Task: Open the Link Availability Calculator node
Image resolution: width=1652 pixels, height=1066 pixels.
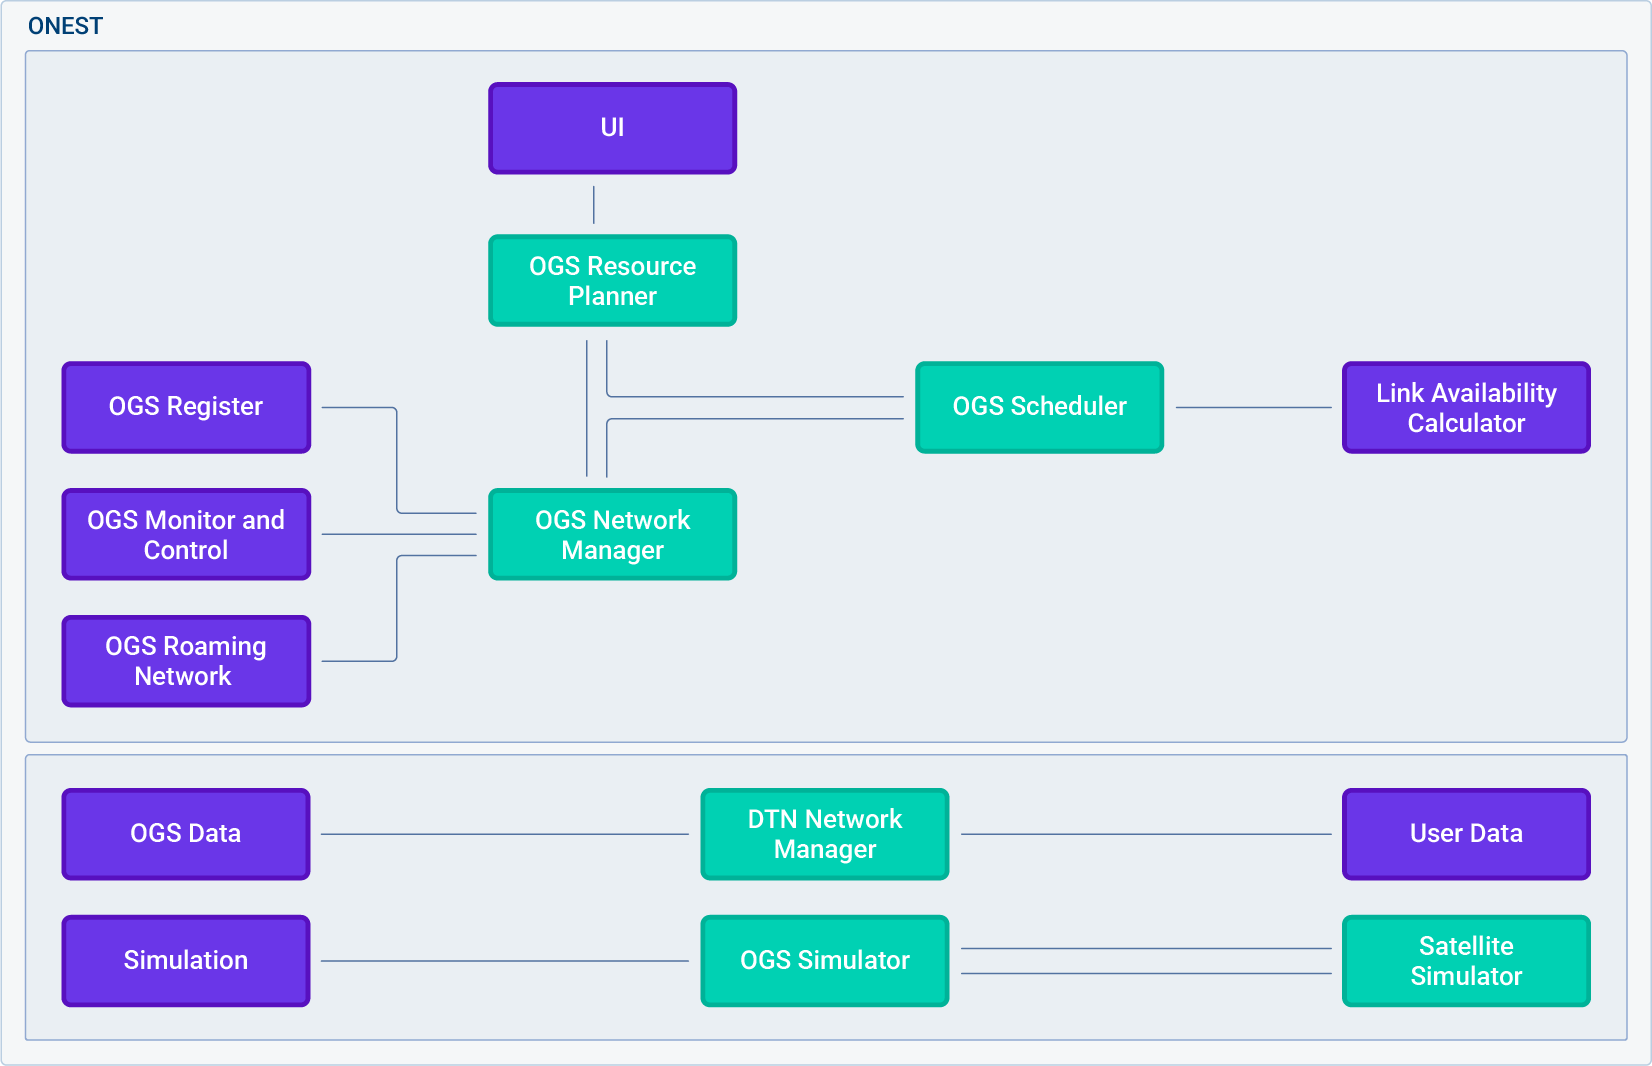Action: pos(1465,407)
